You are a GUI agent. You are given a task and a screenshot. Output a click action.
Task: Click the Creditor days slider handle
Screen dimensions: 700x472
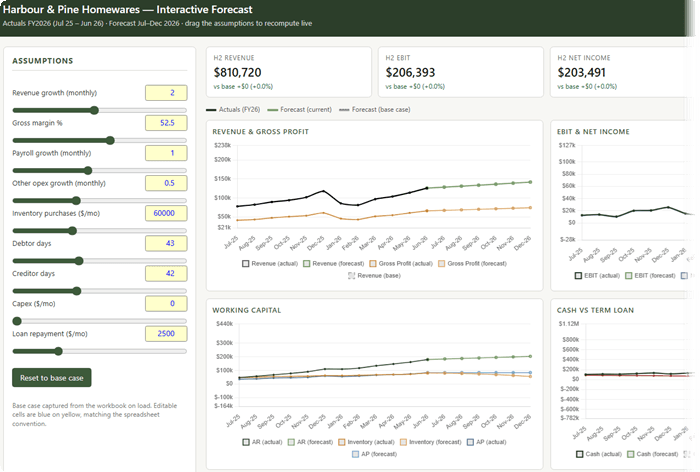click(77, 291)
